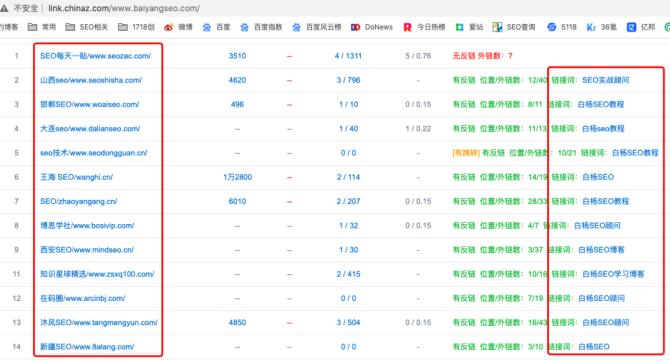The height and width of the screenshot is (363, 670).
Task: Open the 36氪 bookmark icon
Action: click(591, 27)
